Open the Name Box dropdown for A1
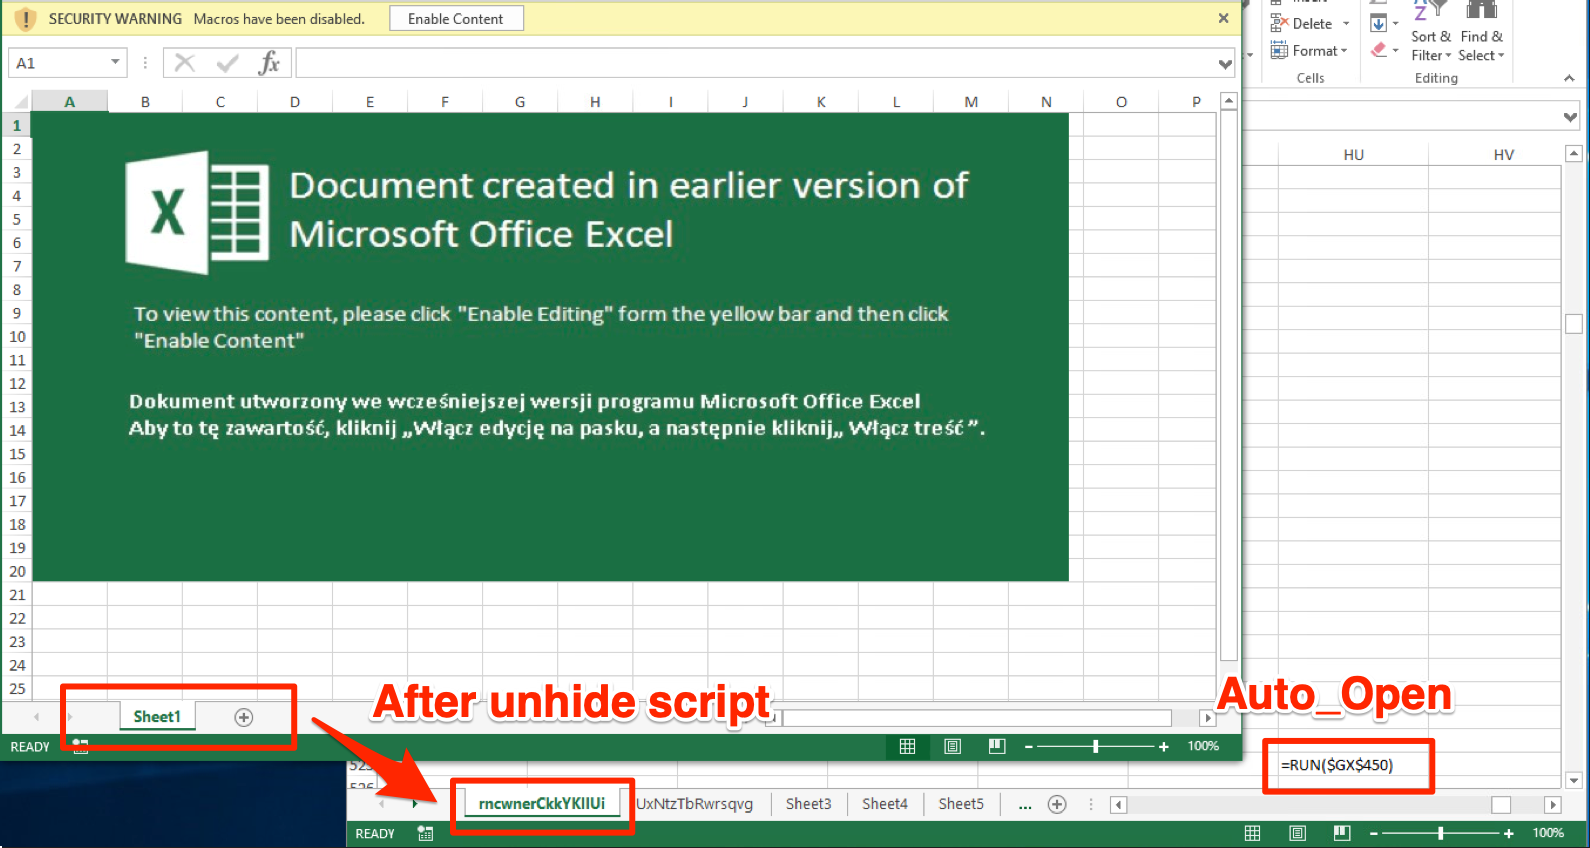The image size is (1590, 848). [115, 62]
